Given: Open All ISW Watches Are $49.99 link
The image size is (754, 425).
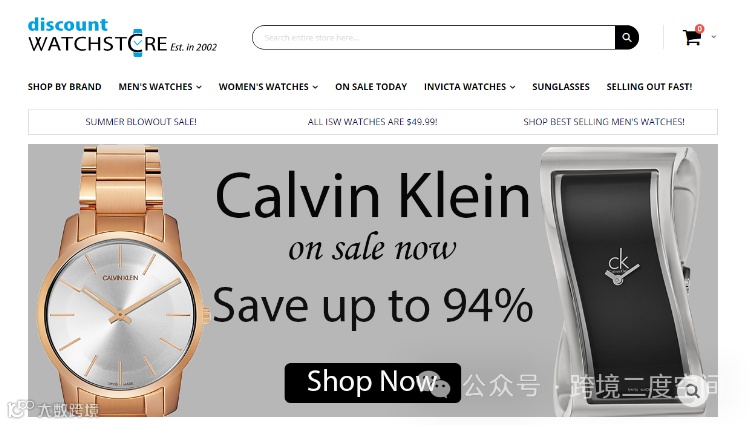Looking at the screenshot, I should click(x=373, y=122).
